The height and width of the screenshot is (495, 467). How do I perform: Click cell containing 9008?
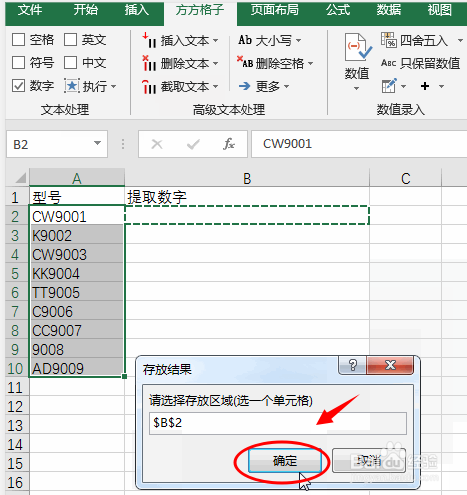click(77, 349)
